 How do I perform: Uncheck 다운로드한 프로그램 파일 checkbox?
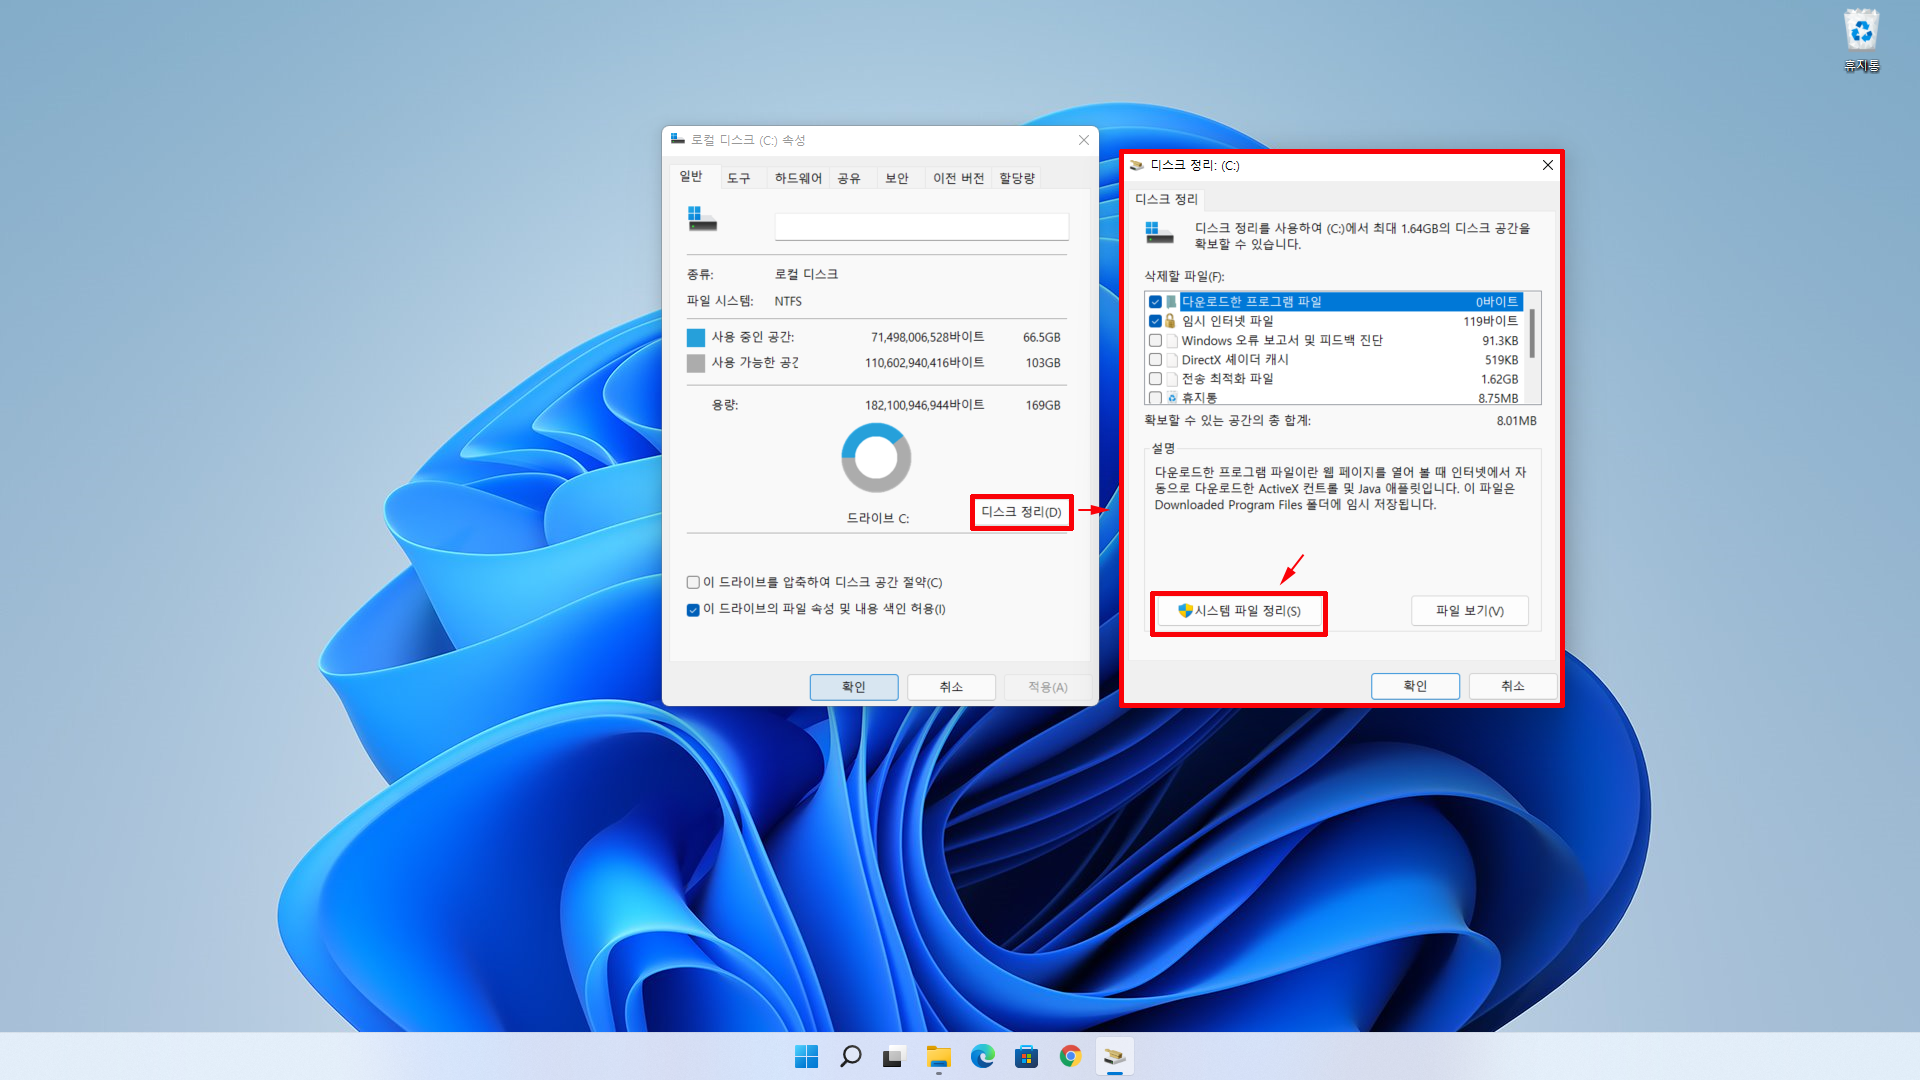pyautogui.click(x=1155, y=302)
